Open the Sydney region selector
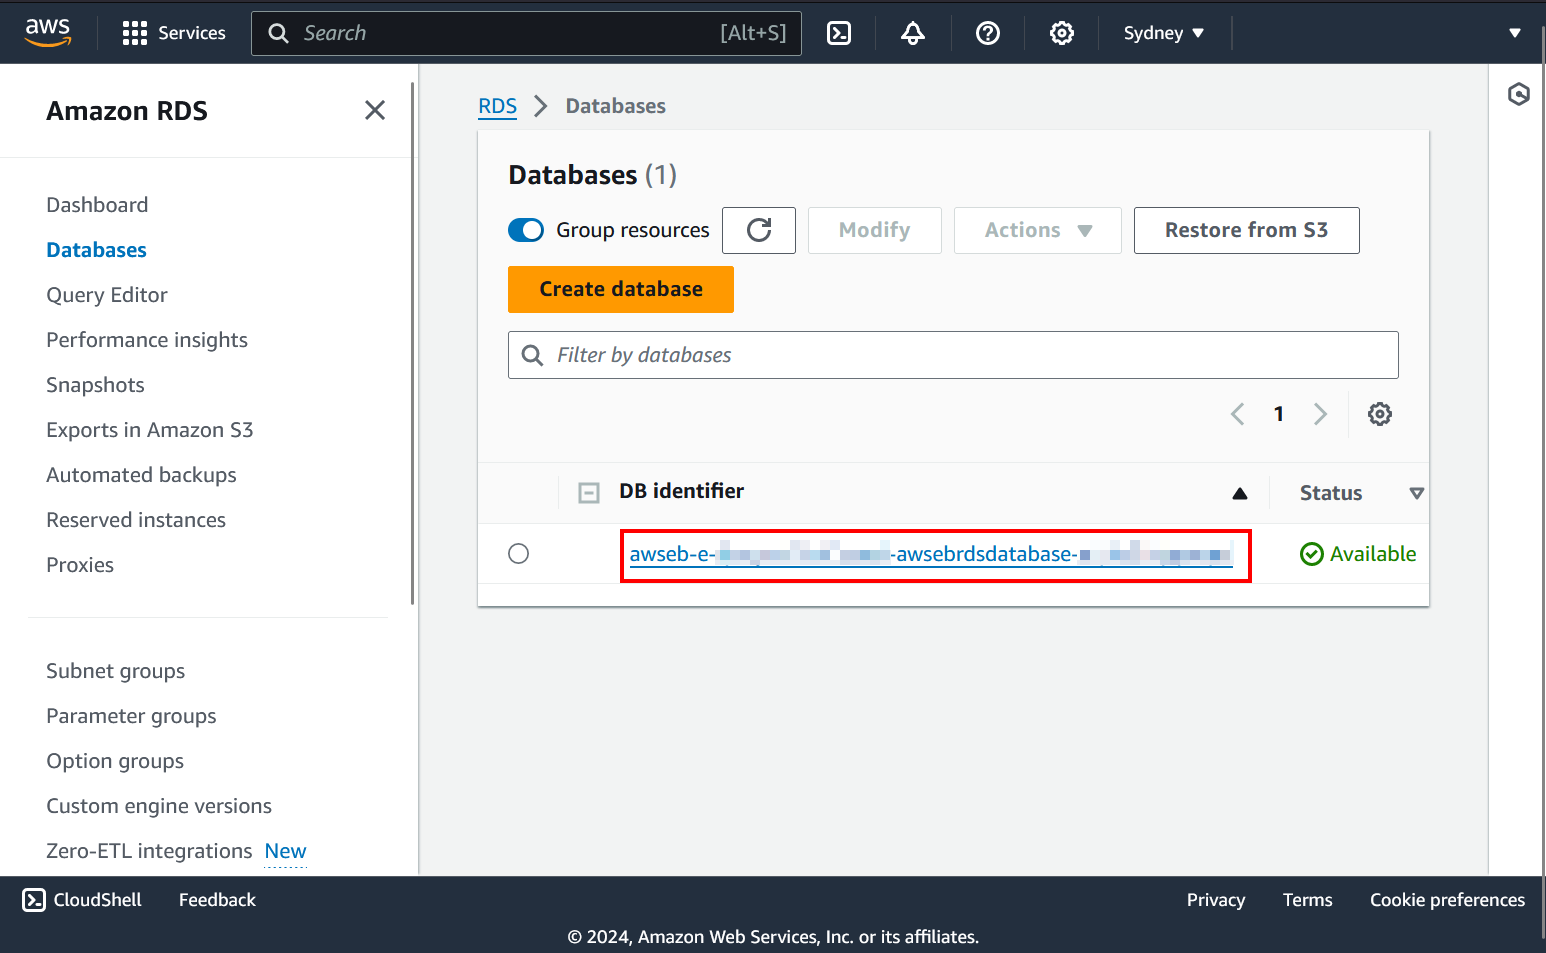1546x953 pixels. (1162, 32)
